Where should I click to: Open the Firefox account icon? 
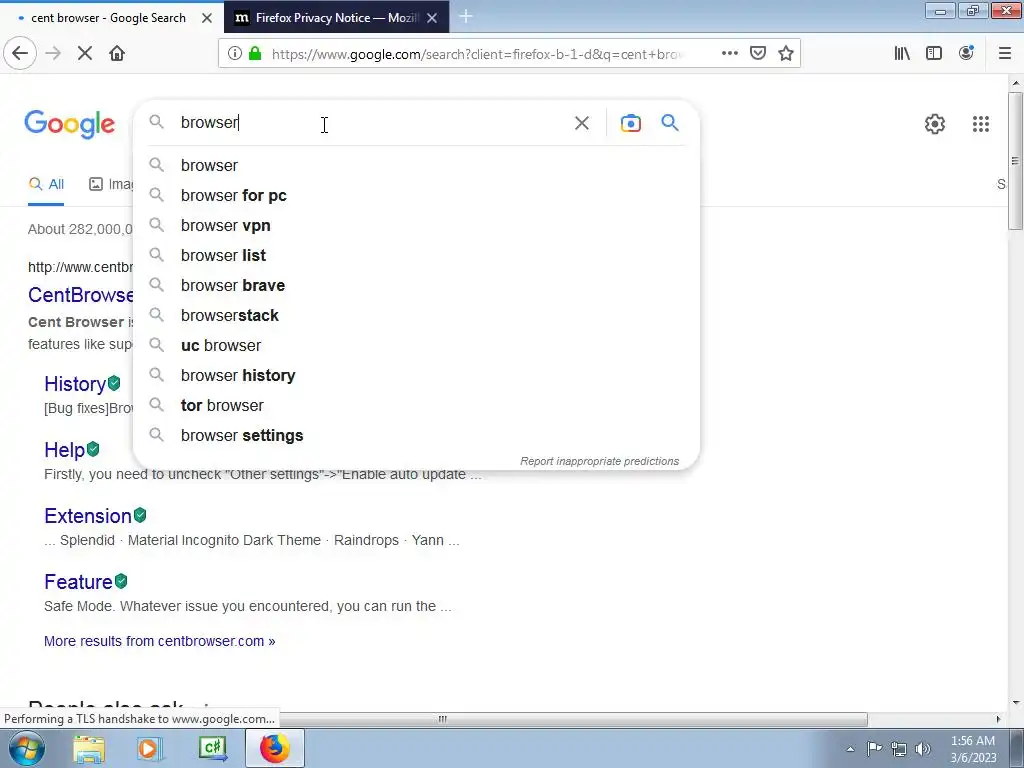point(966,53)
